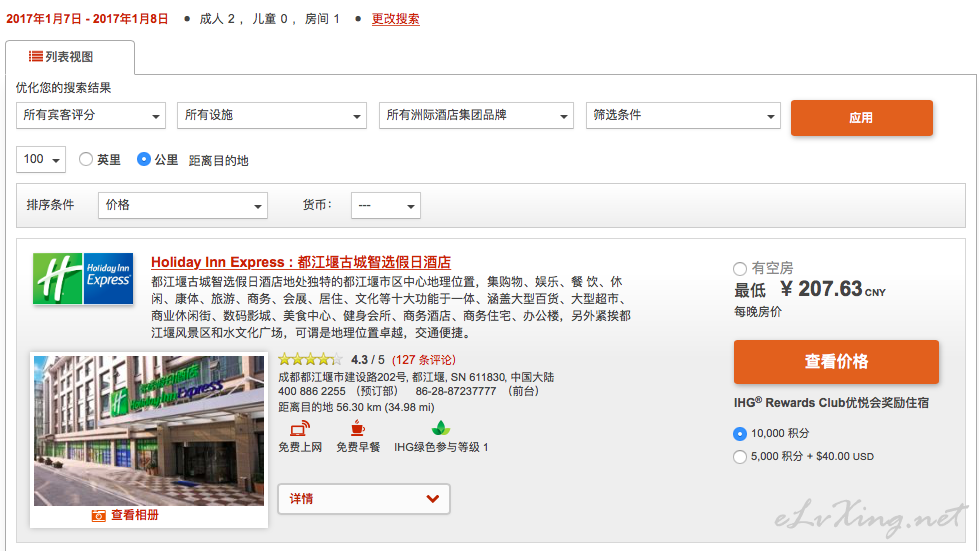Click the distance text 56.30 km (34.98 mi)
This screenshot has height=551, width=979.
click(x=385, y=407)
